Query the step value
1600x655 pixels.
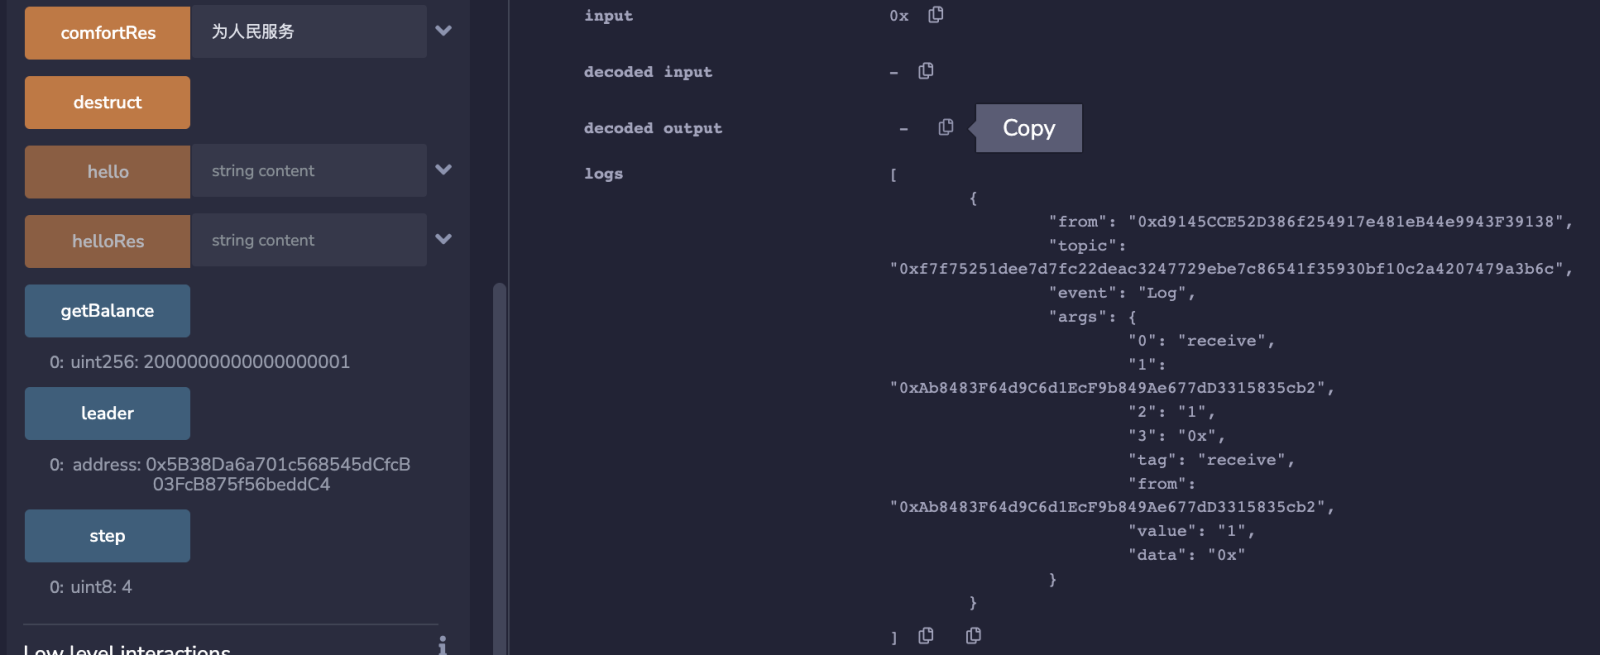(x=107, y=536)
